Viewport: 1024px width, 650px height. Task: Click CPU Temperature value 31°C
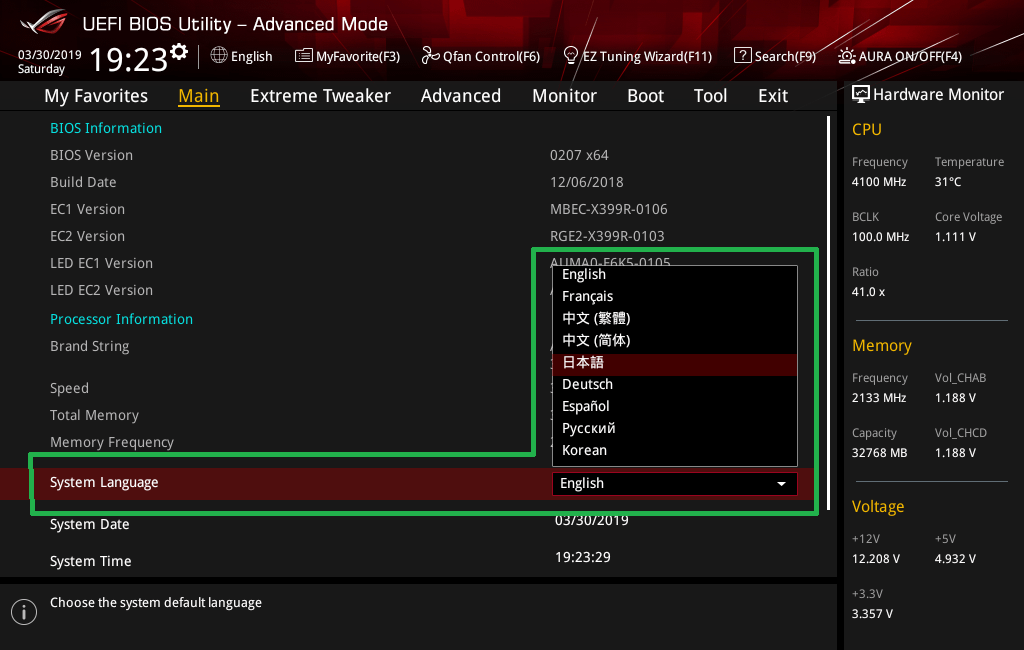coord(948,182)
